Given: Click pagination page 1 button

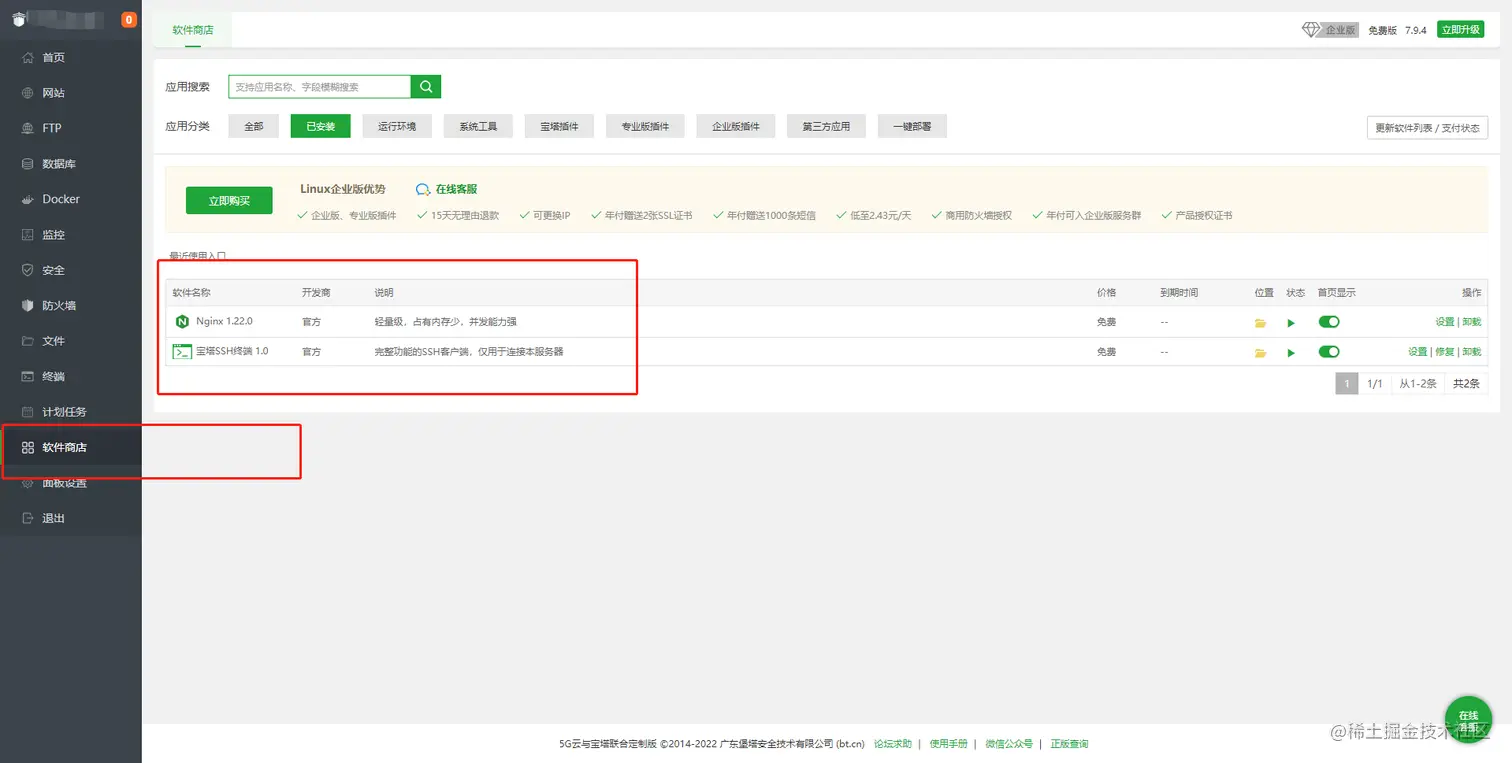Looking at the screenshot, I should pos(1347,384).
